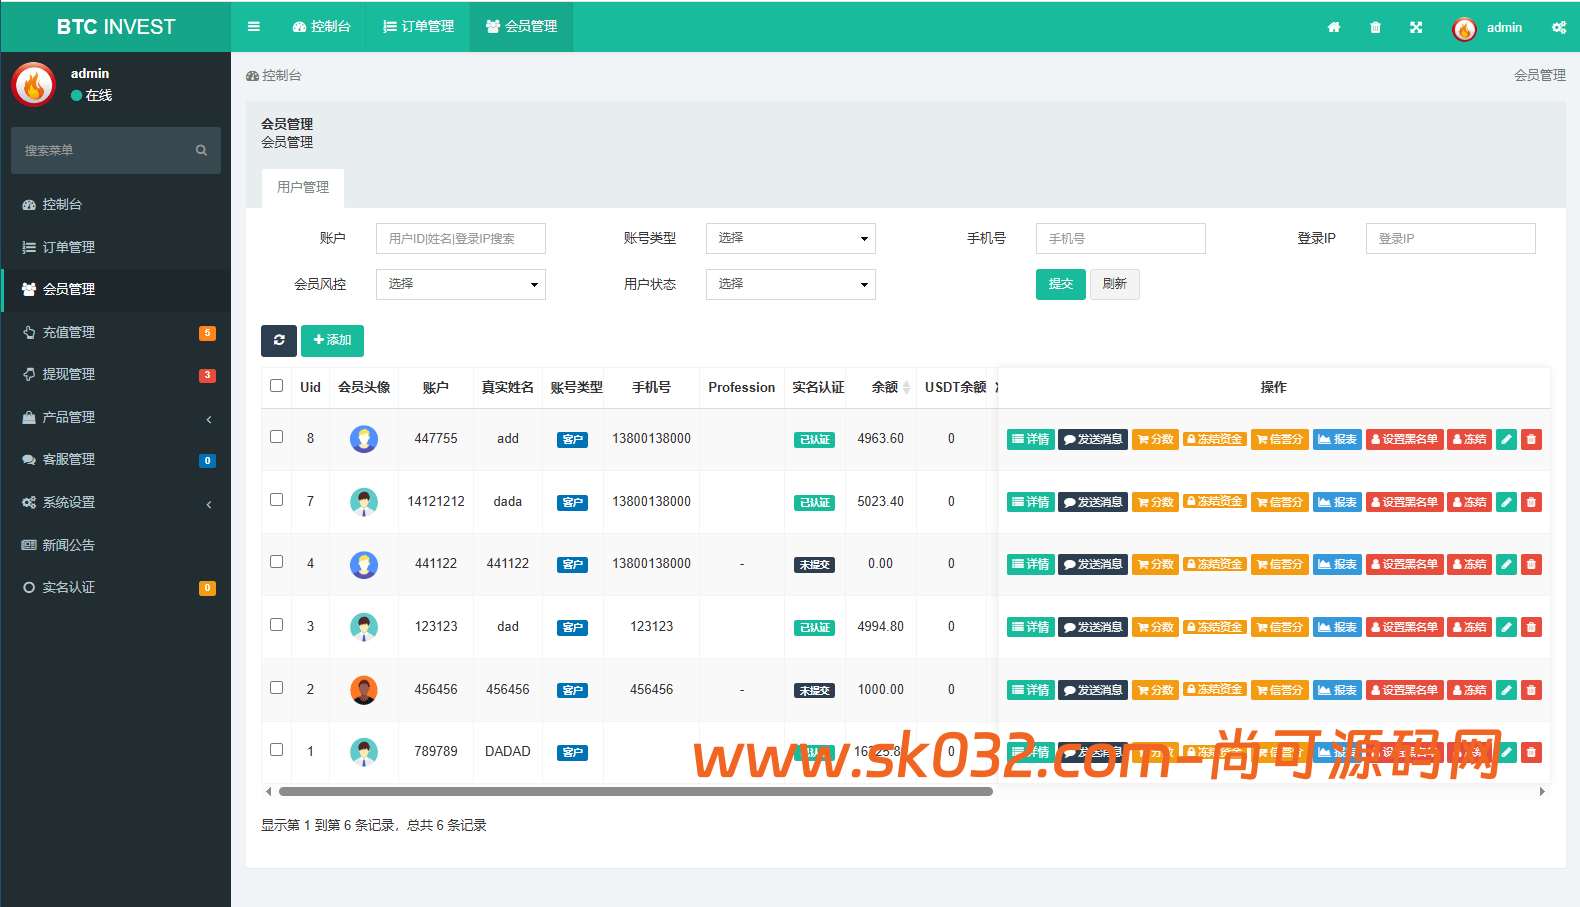Click 报表 for user 456456
Viewport: 1580px width, 907px height.
pyautogui.click(x=1337, y=690)
